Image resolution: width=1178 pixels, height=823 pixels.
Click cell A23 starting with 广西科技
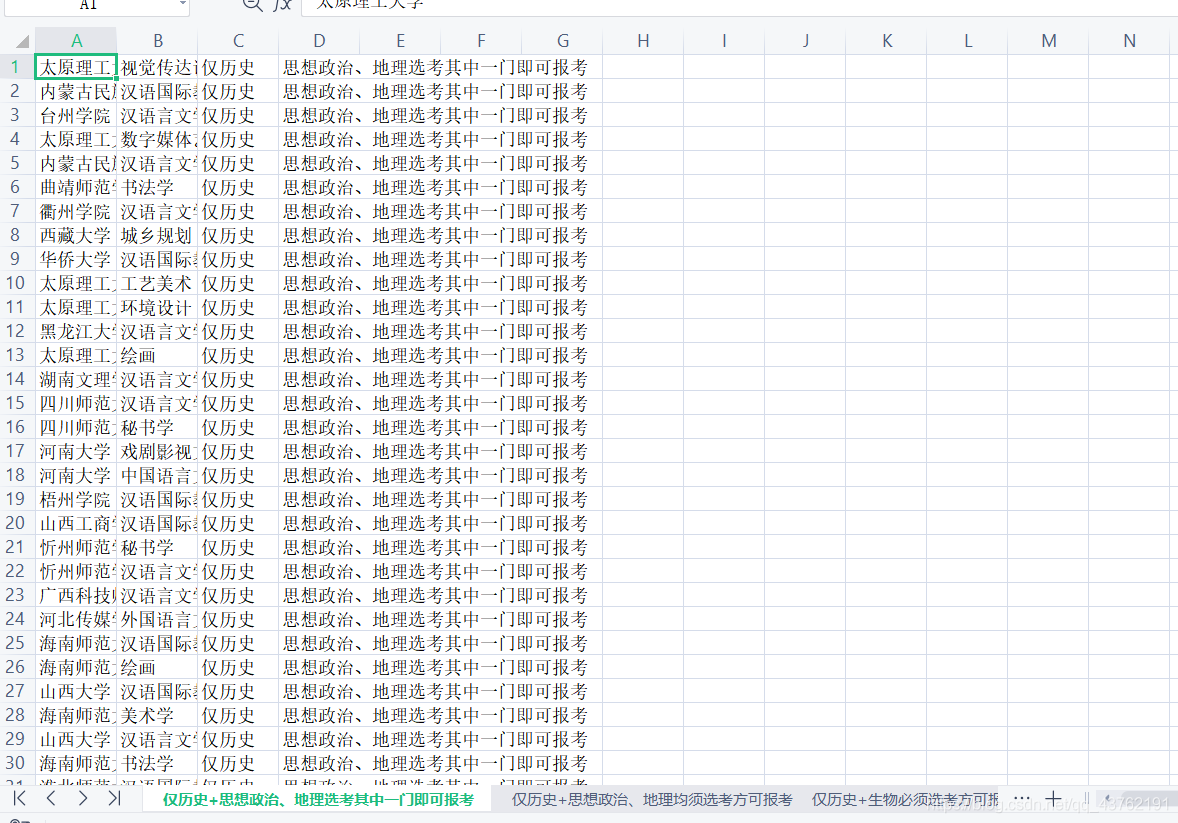pos(76,595)
